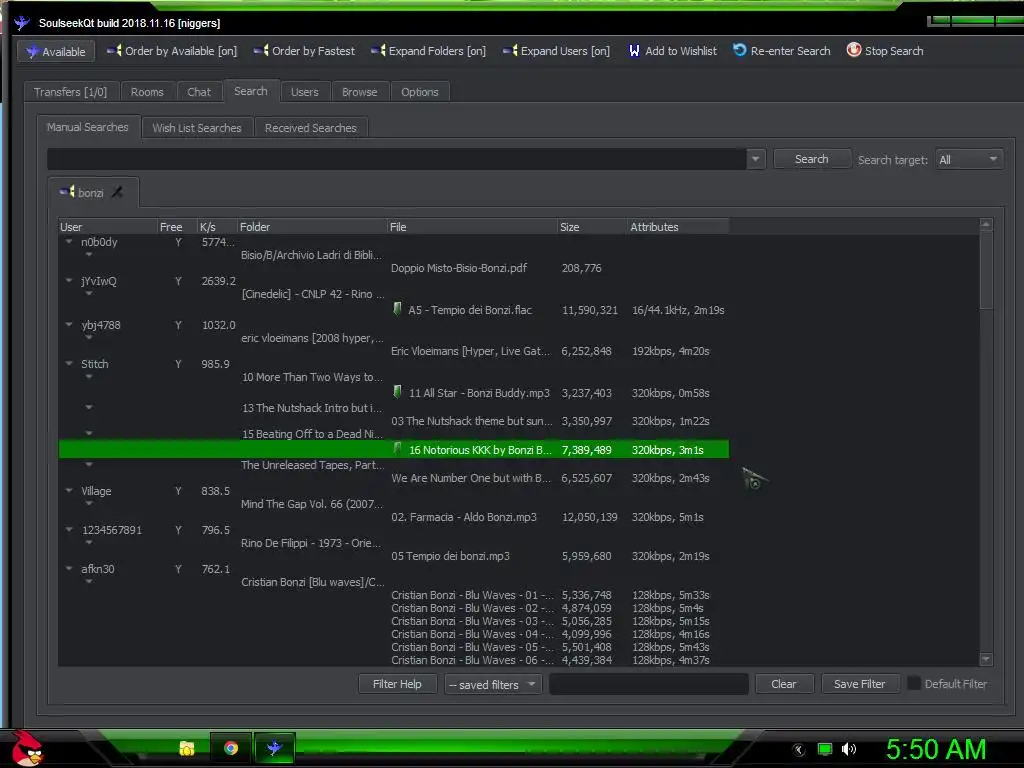
Task: Select file 05 Tempio dei bonzi.mp3
Action: pos(450,556)
